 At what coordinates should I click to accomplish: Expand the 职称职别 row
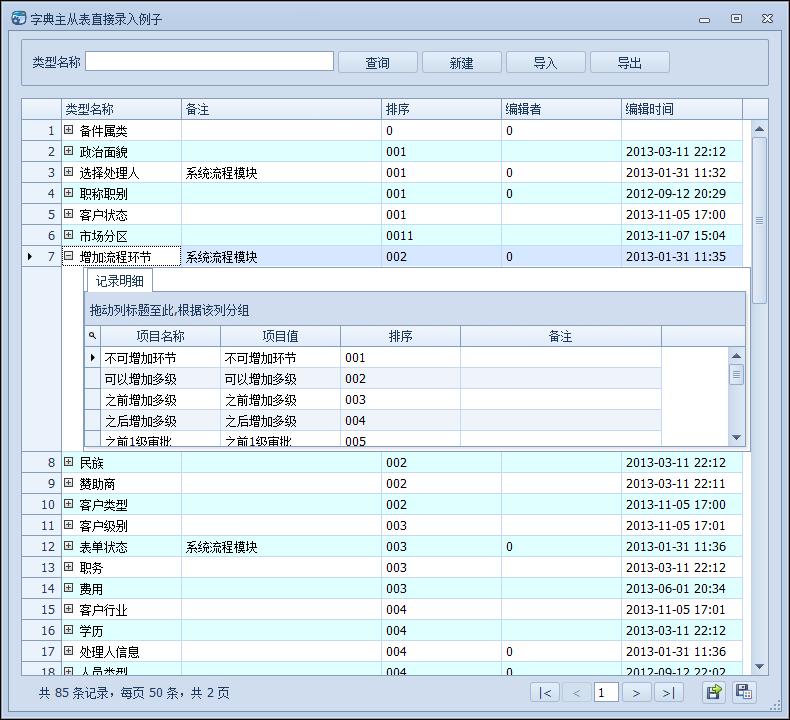[69, 193]
